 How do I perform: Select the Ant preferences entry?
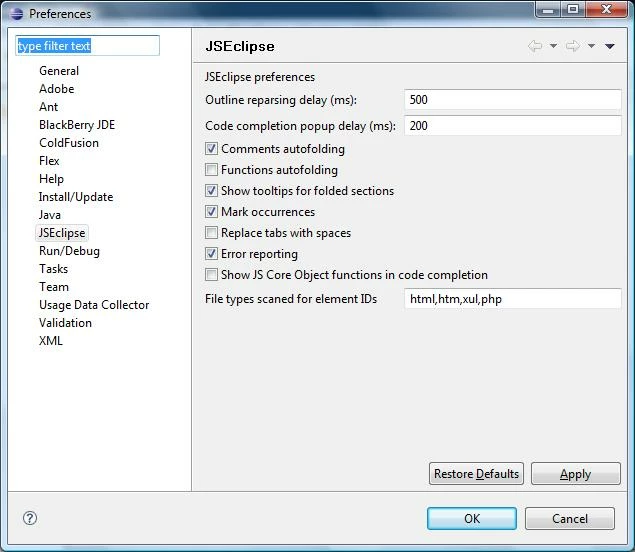point(49,107)
